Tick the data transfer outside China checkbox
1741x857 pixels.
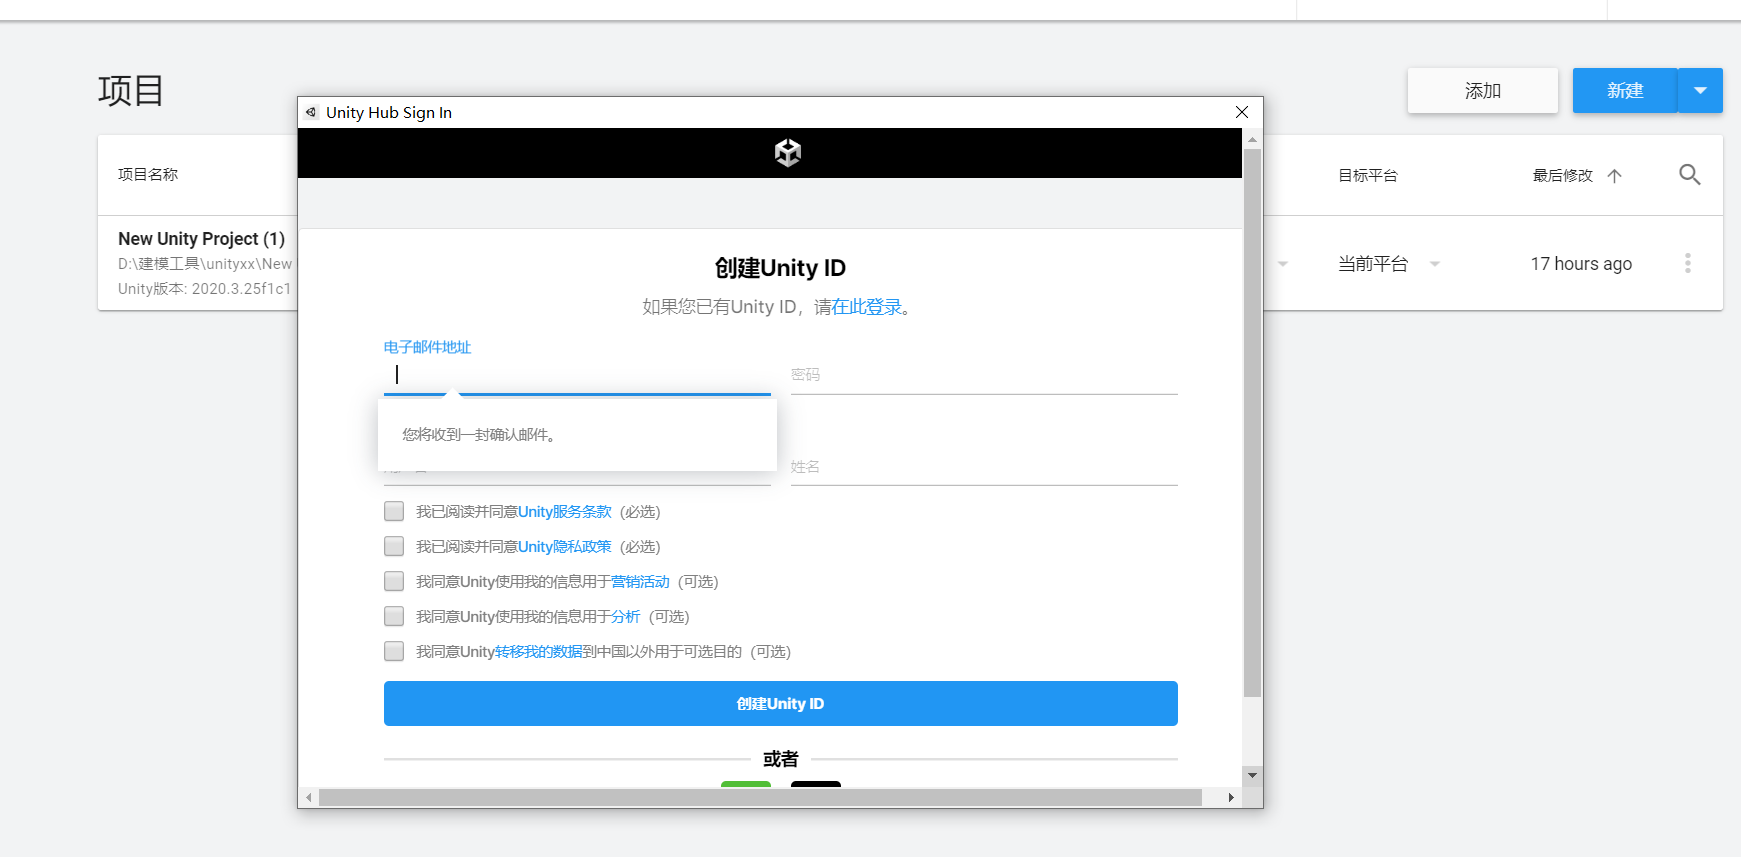pos(394,651)
